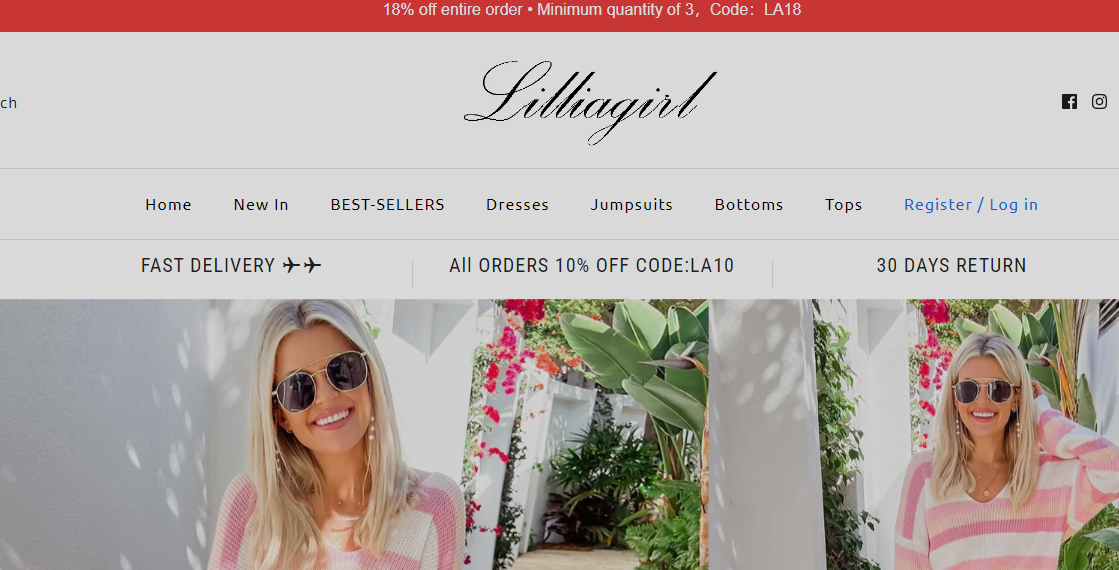This screenshot has height=570, width=1119.
Task: Click the airplane icons beside FAST DELIVERY
Action: point(302,266)
